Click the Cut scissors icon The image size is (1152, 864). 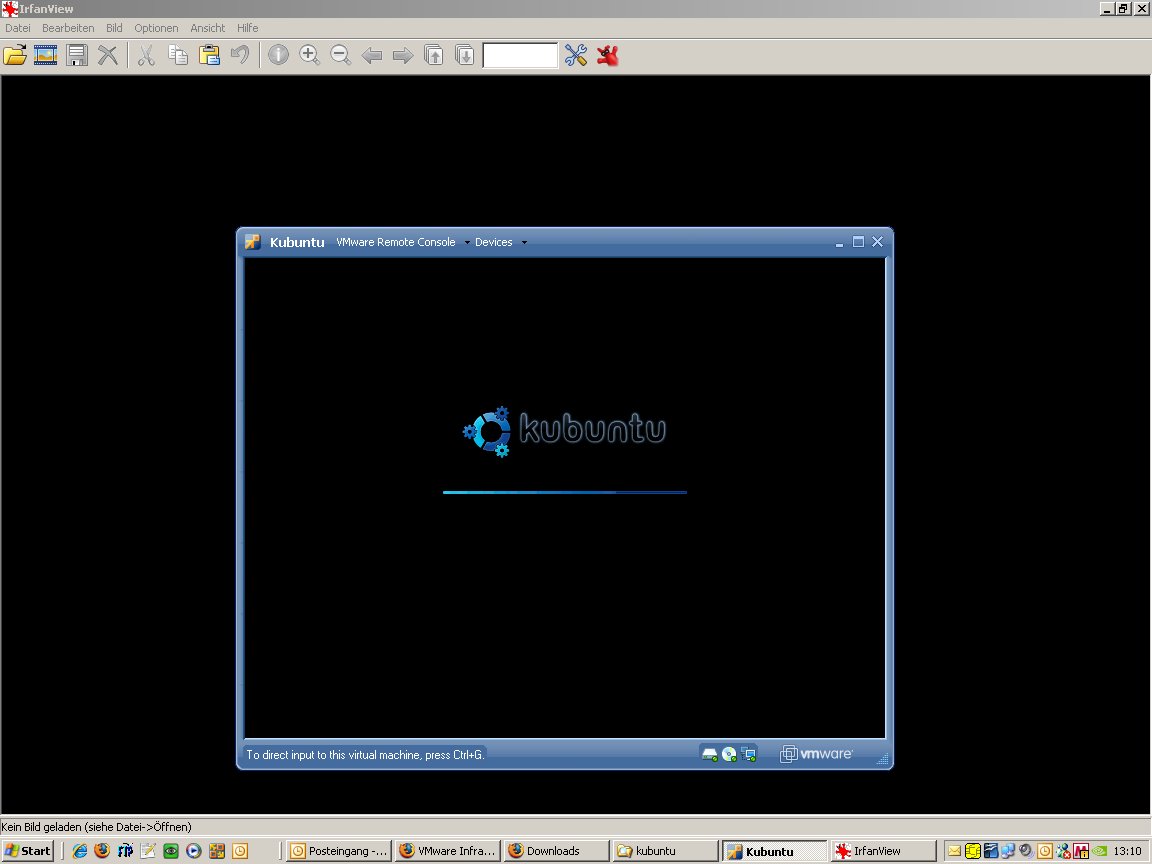(x=146, y=55)
